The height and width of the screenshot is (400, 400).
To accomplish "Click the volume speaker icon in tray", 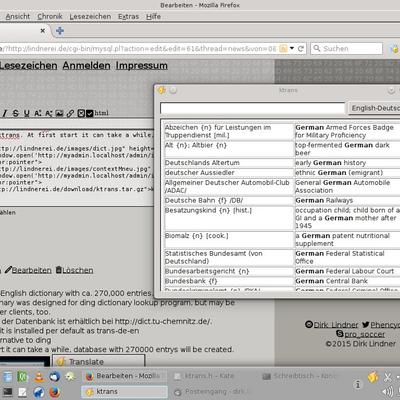I will 387,392.
